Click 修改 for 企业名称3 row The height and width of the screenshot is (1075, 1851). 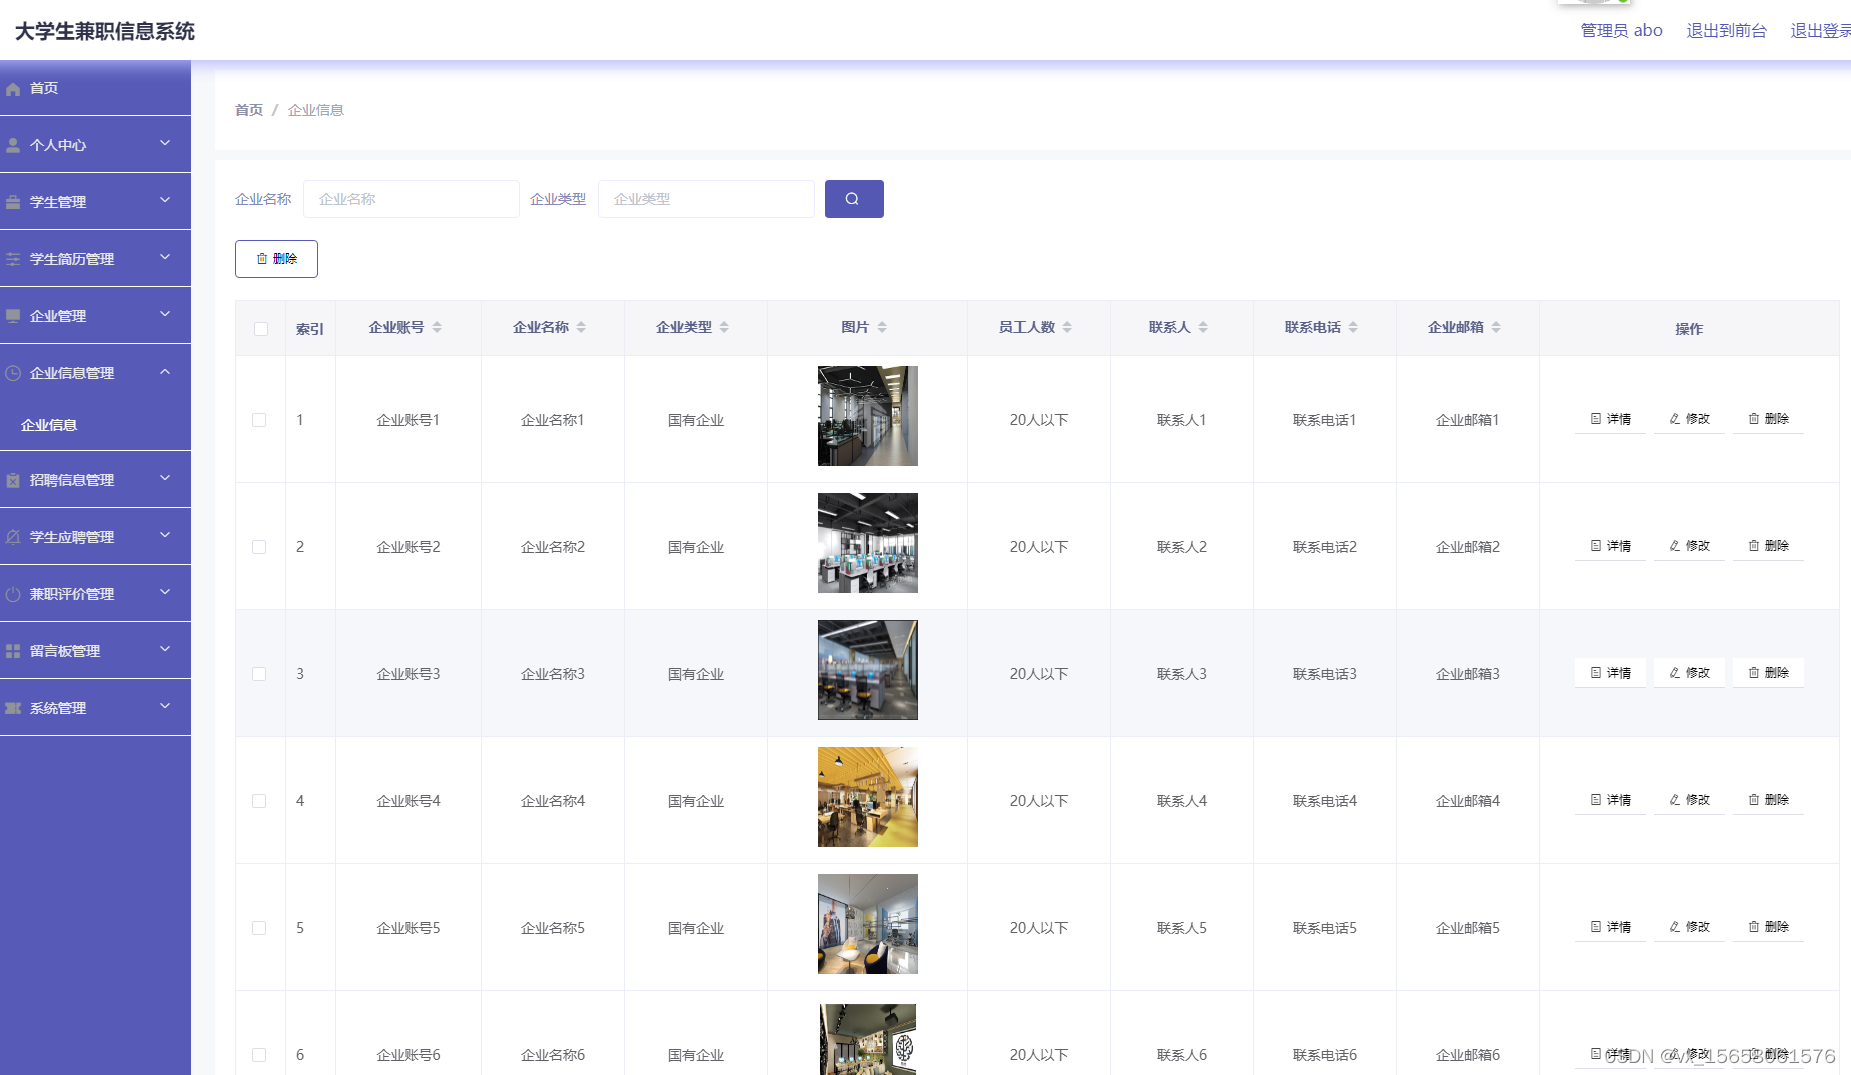[x=1689, y=673]
